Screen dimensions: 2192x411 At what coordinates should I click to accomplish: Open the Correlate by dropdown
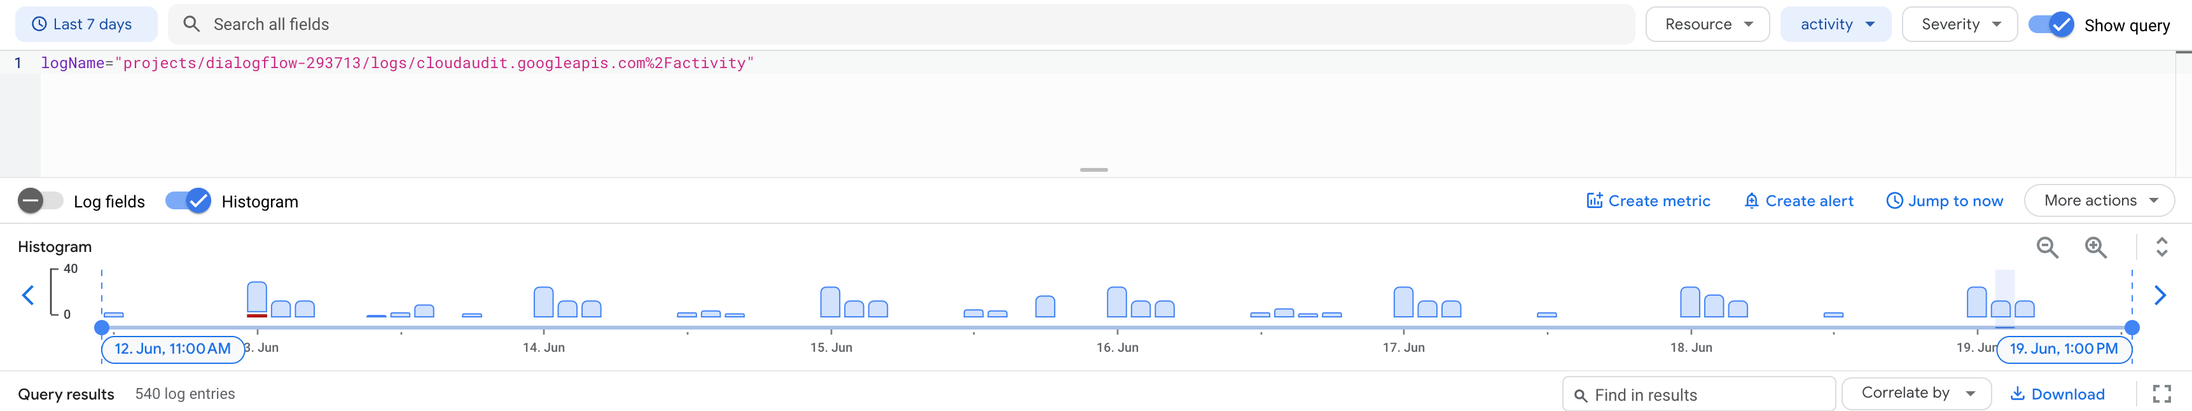[x=1916, y=393]
